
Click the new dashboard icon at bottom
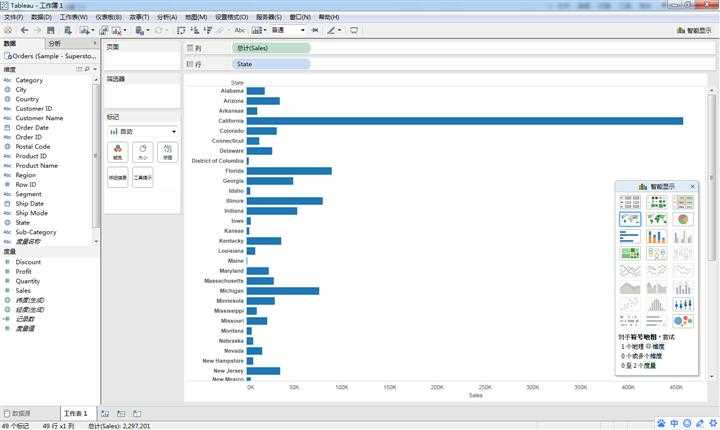tap(121, 413)
